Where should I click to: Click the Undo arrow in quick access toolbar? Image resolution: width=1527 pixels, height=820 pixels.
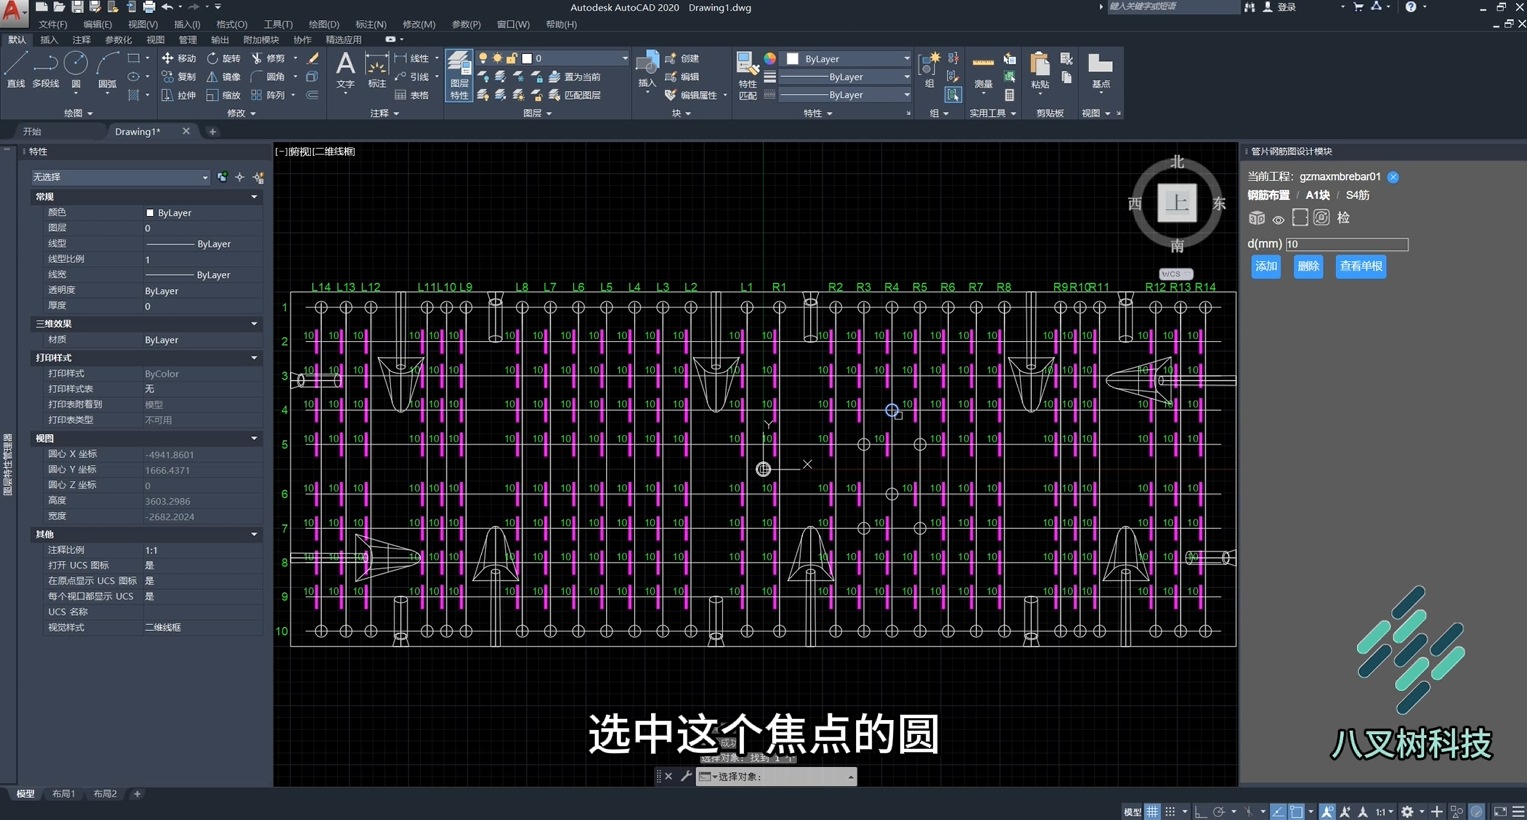167,7
